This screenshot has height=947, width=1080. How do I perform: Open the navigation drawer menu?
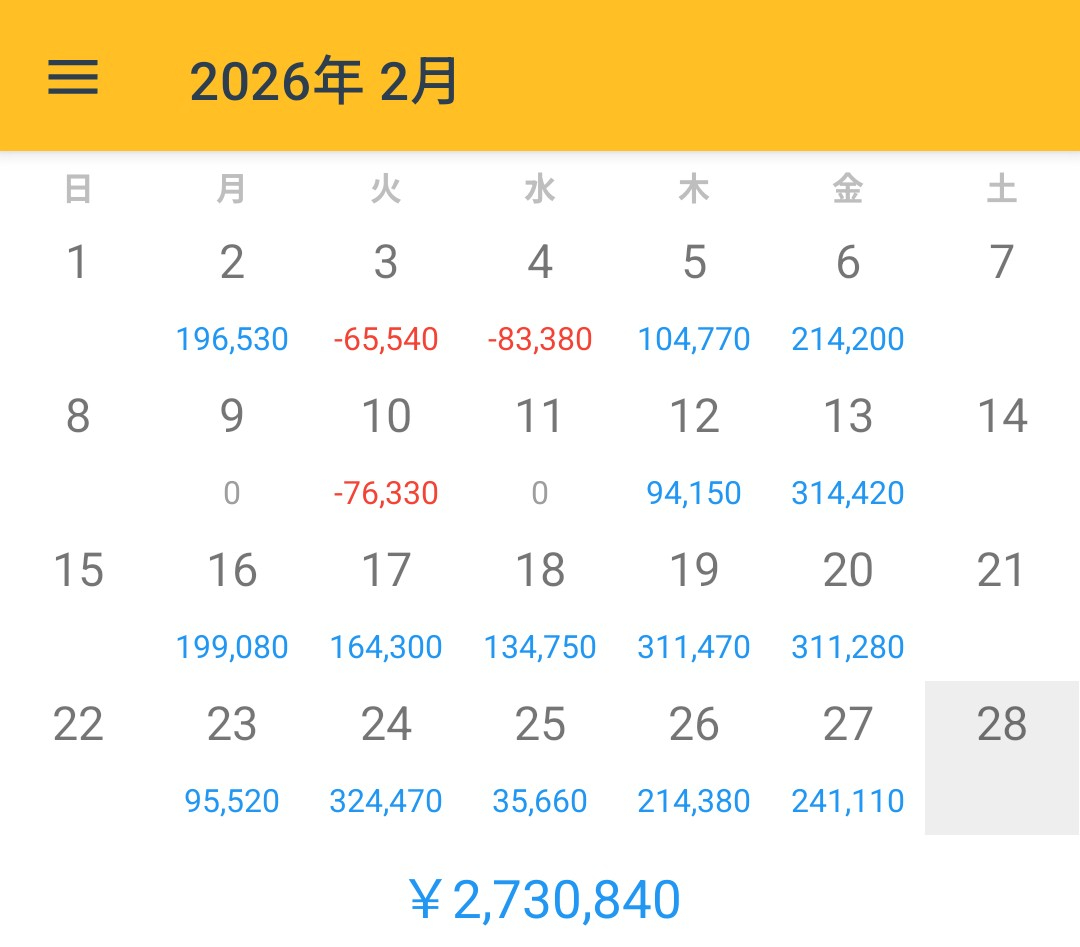click(x=72, y=79)
